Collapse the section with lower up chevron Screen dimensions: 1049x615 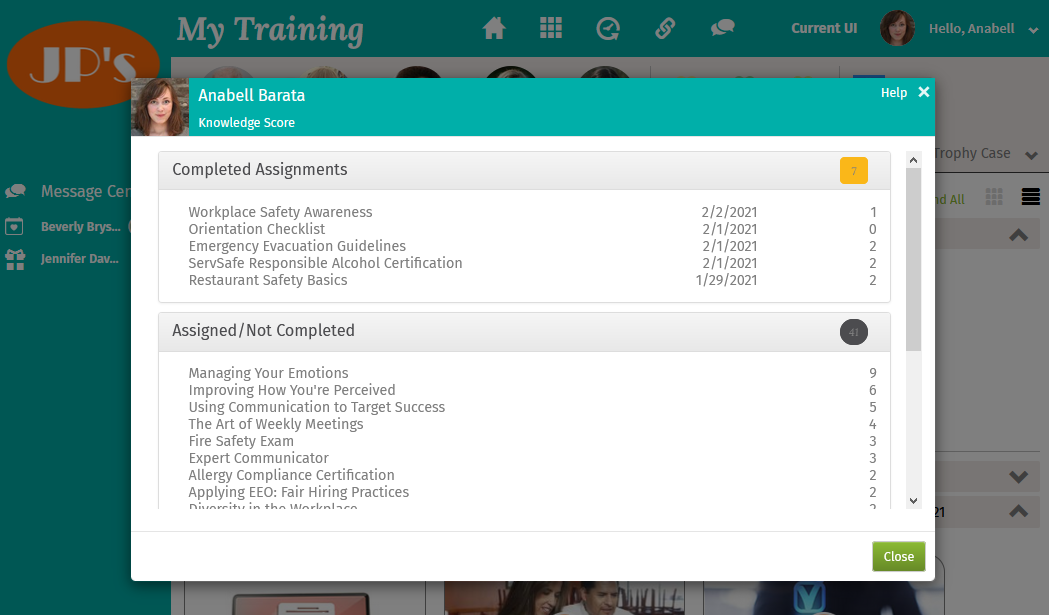(1018, 511)
